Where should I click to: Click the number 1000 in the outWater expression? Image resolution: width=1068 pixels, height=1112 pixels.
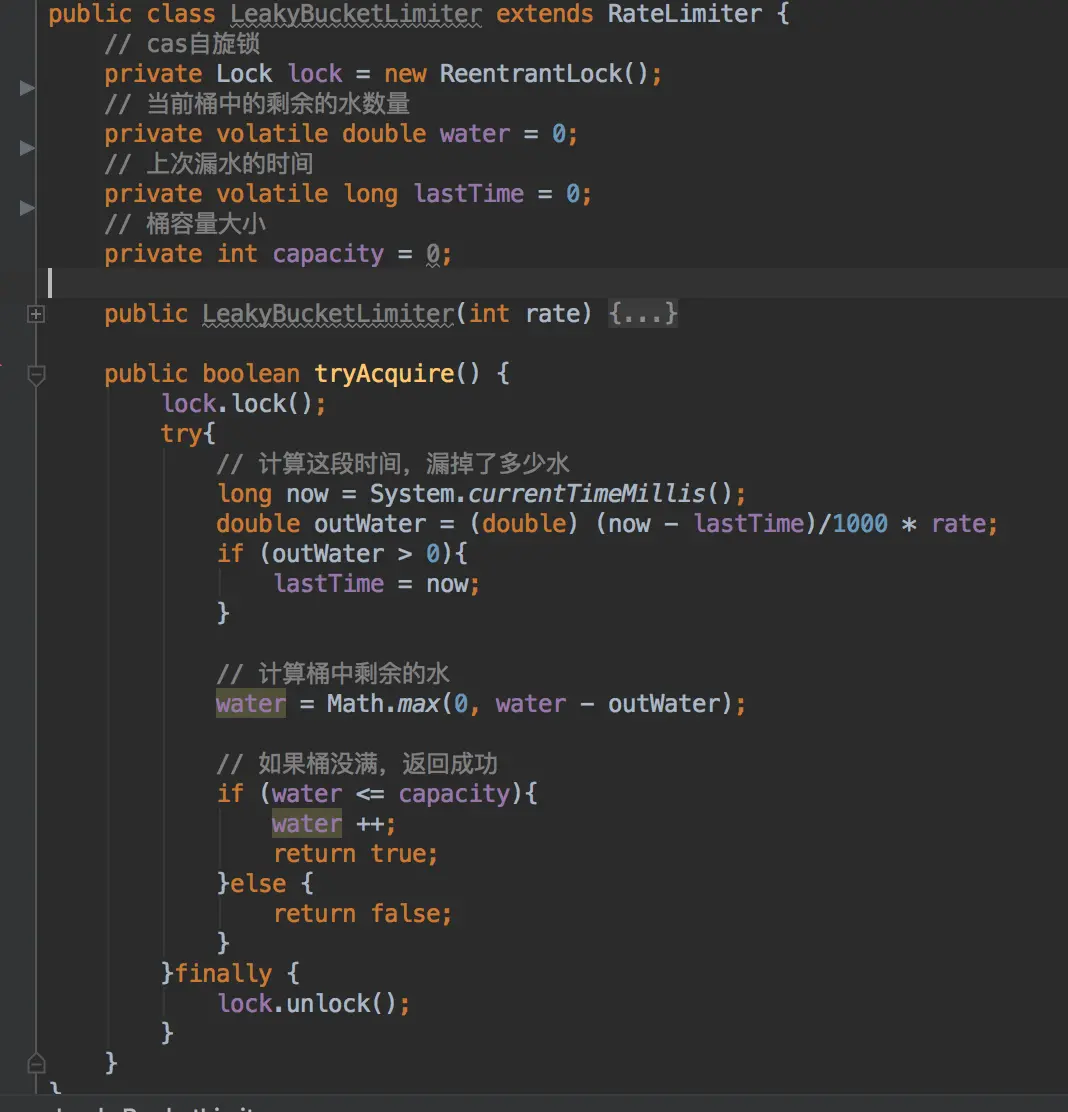coord(860,523)
